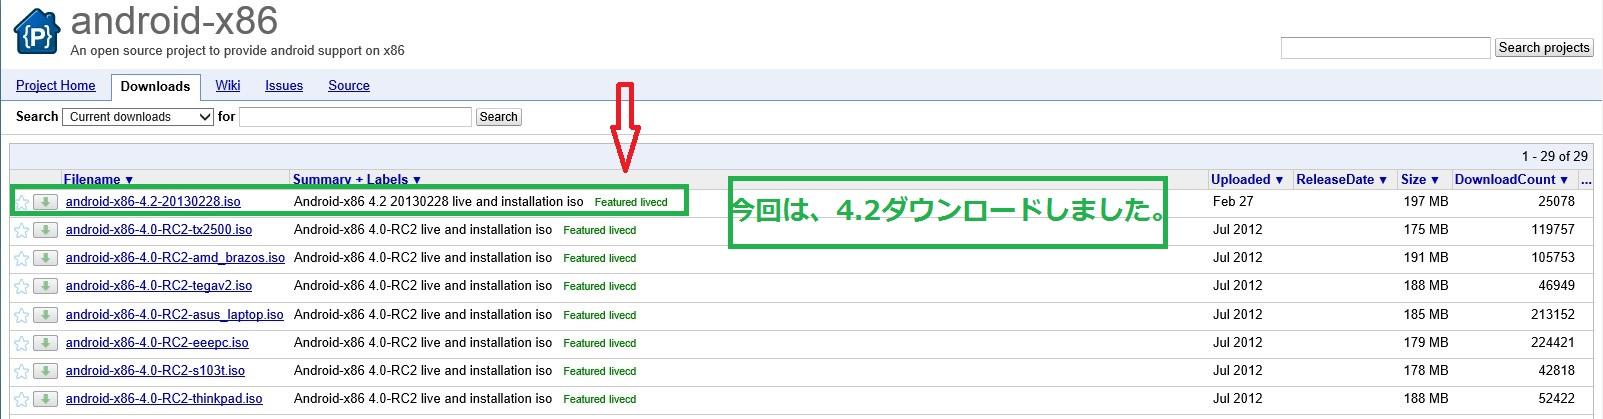Click download arrow icon for amd_brazos iso
The image size is (1603, 419).
[45, 258]
